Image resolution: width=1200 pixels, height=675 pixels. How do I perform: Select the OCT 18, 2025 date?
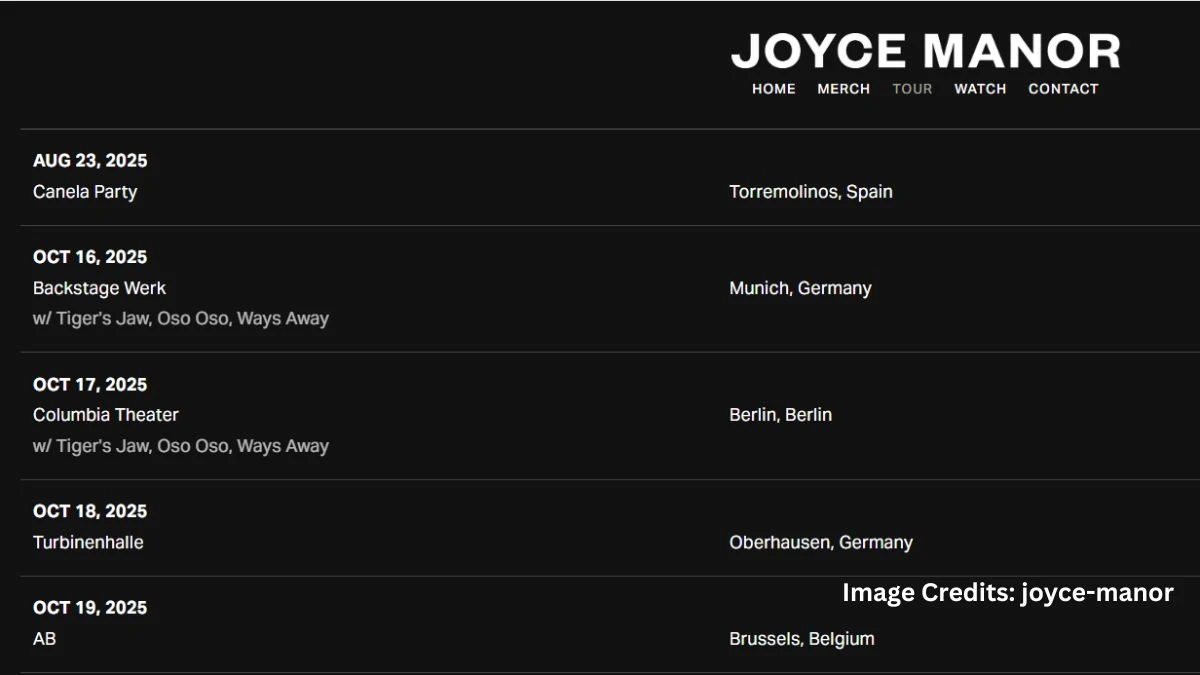[x=90, y=512]
